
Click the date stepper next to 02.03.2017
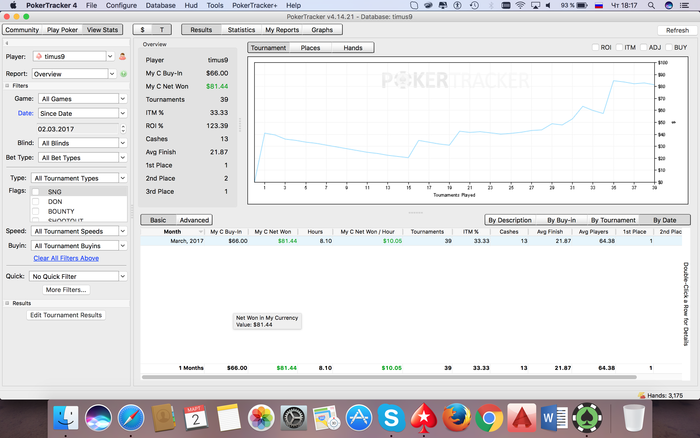coord(123,129)
